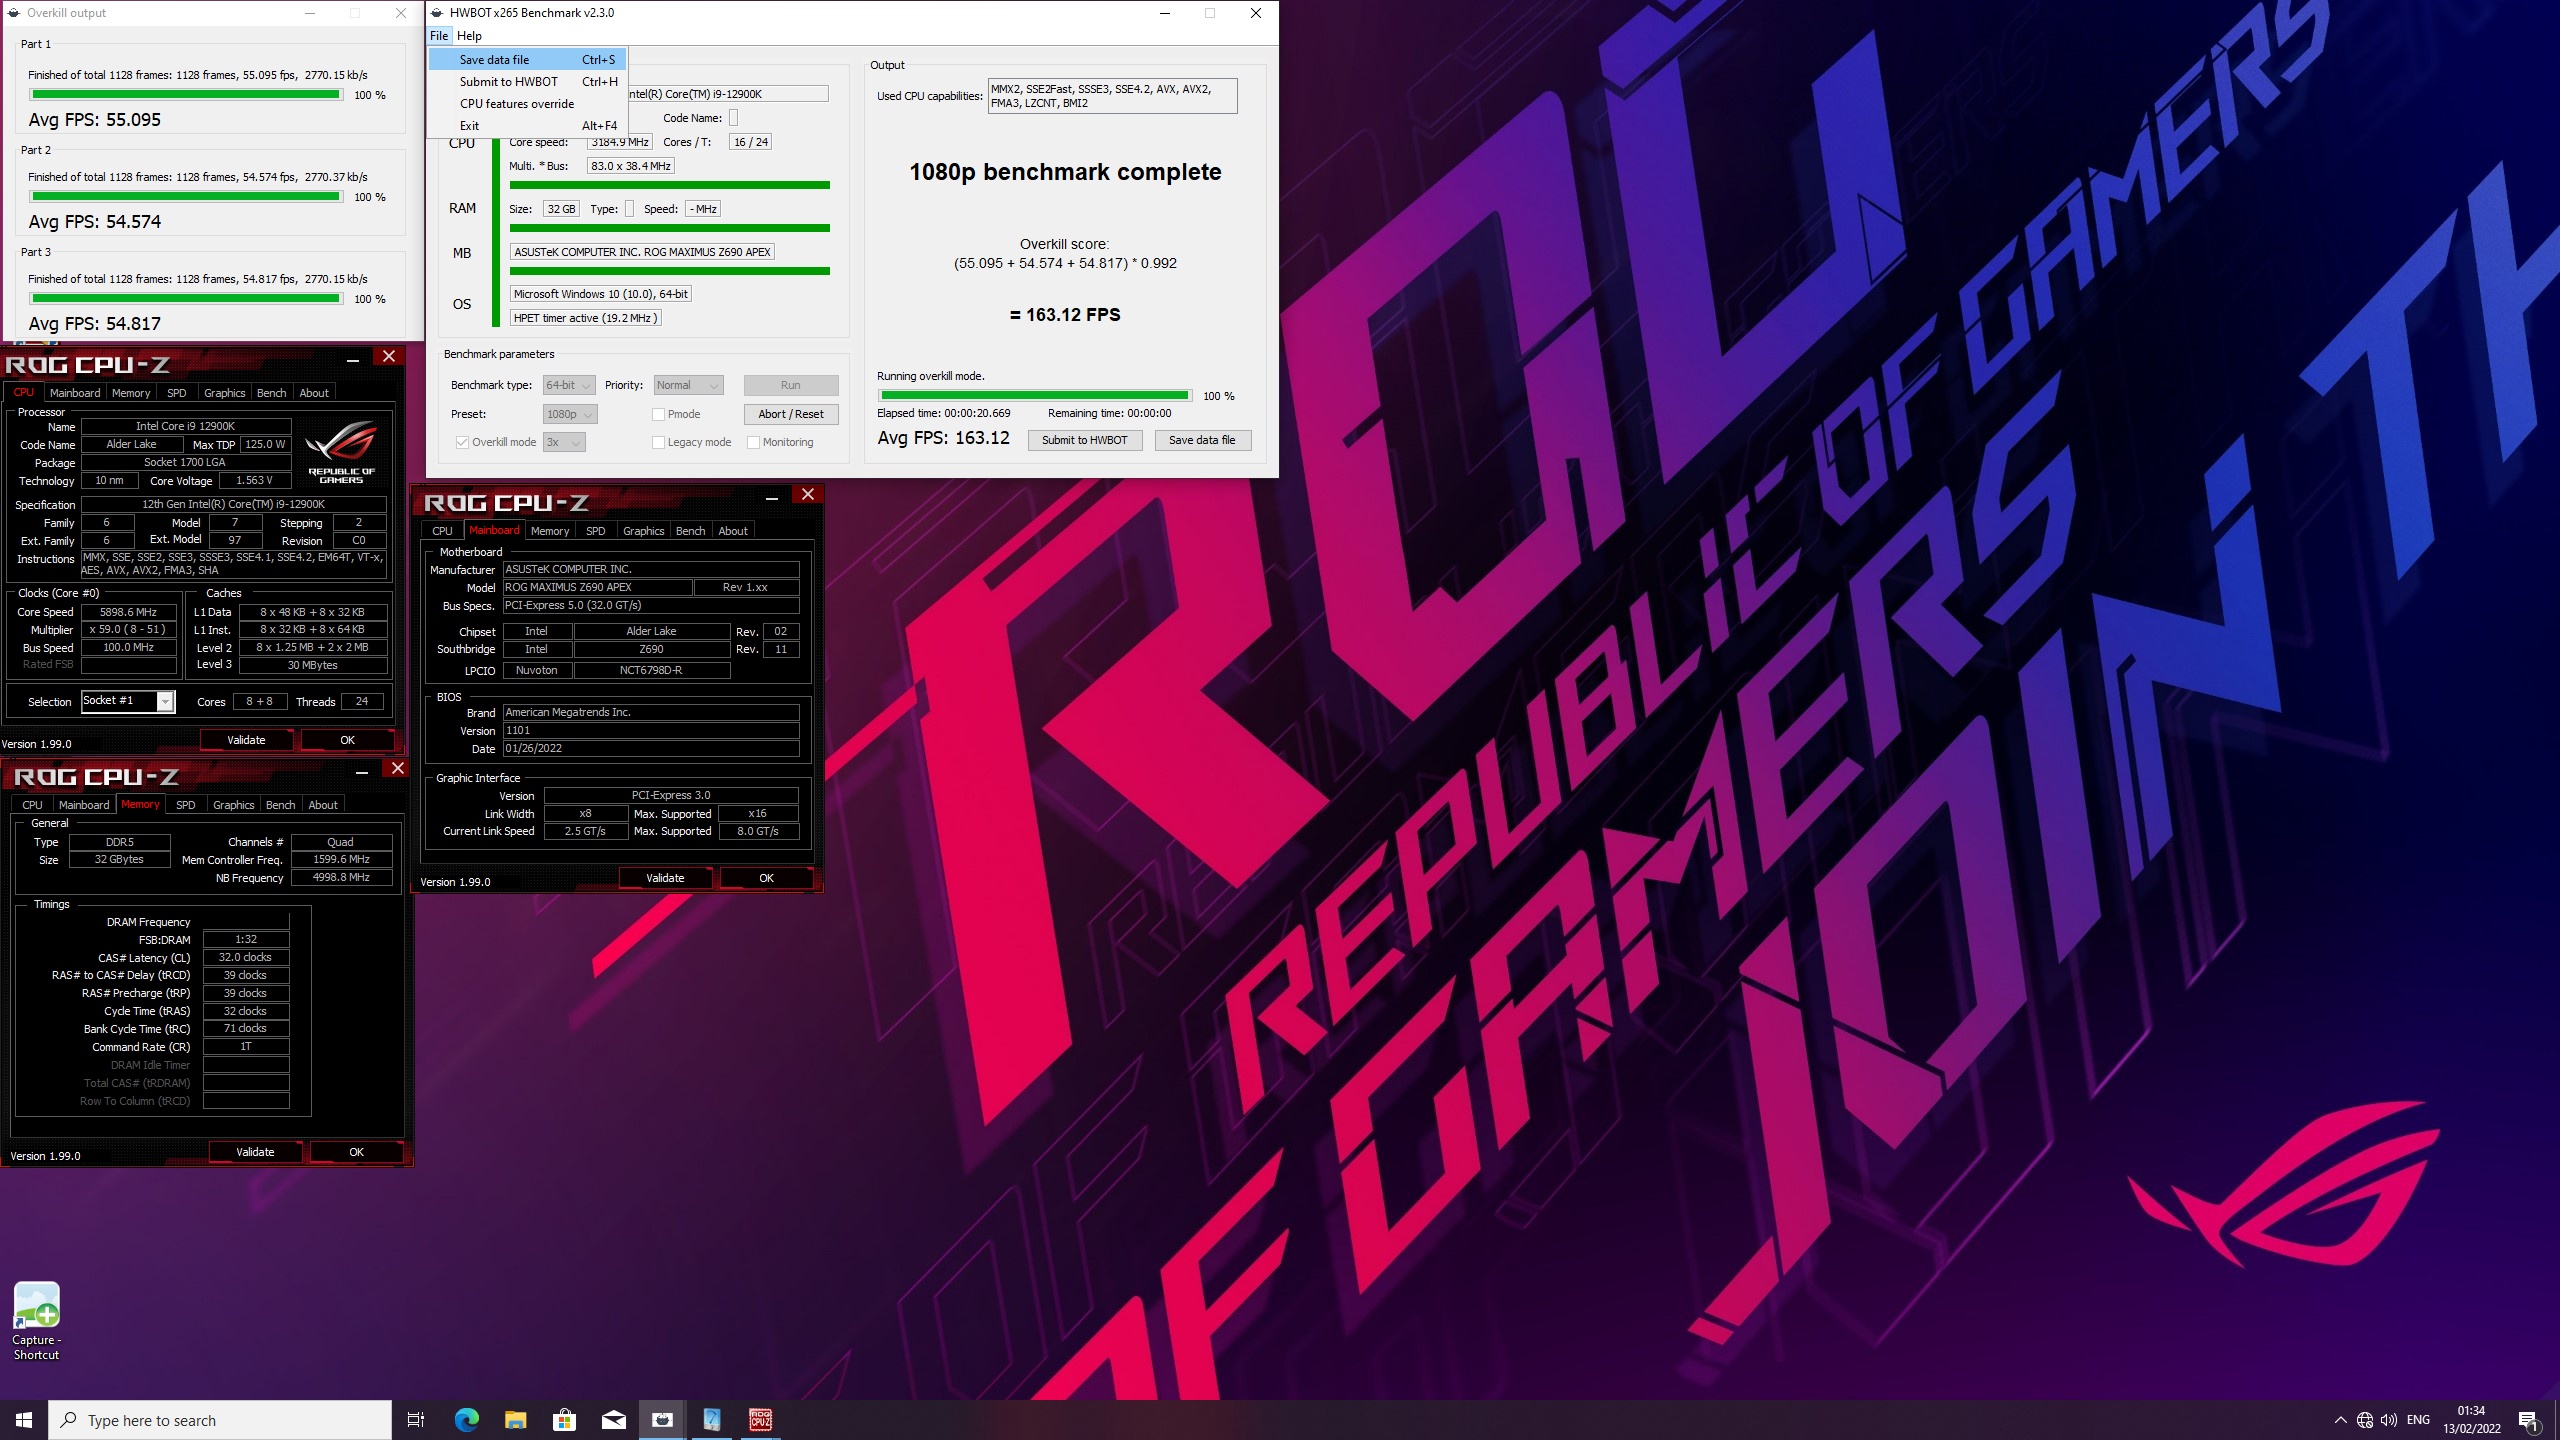
Task: Click the greyed Run button
Action: coord(790,385)
